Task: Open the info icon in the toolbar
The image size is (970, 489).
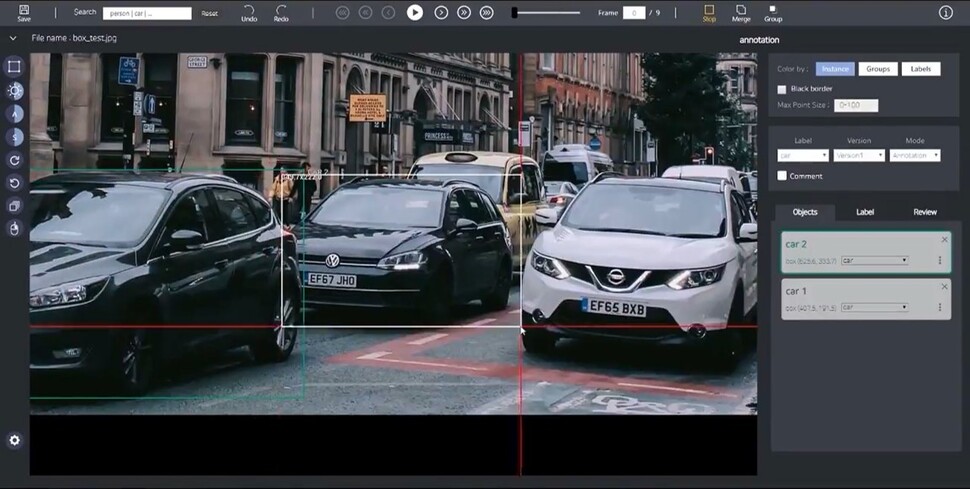Action: pyautogui.click(x=945, y=13)
